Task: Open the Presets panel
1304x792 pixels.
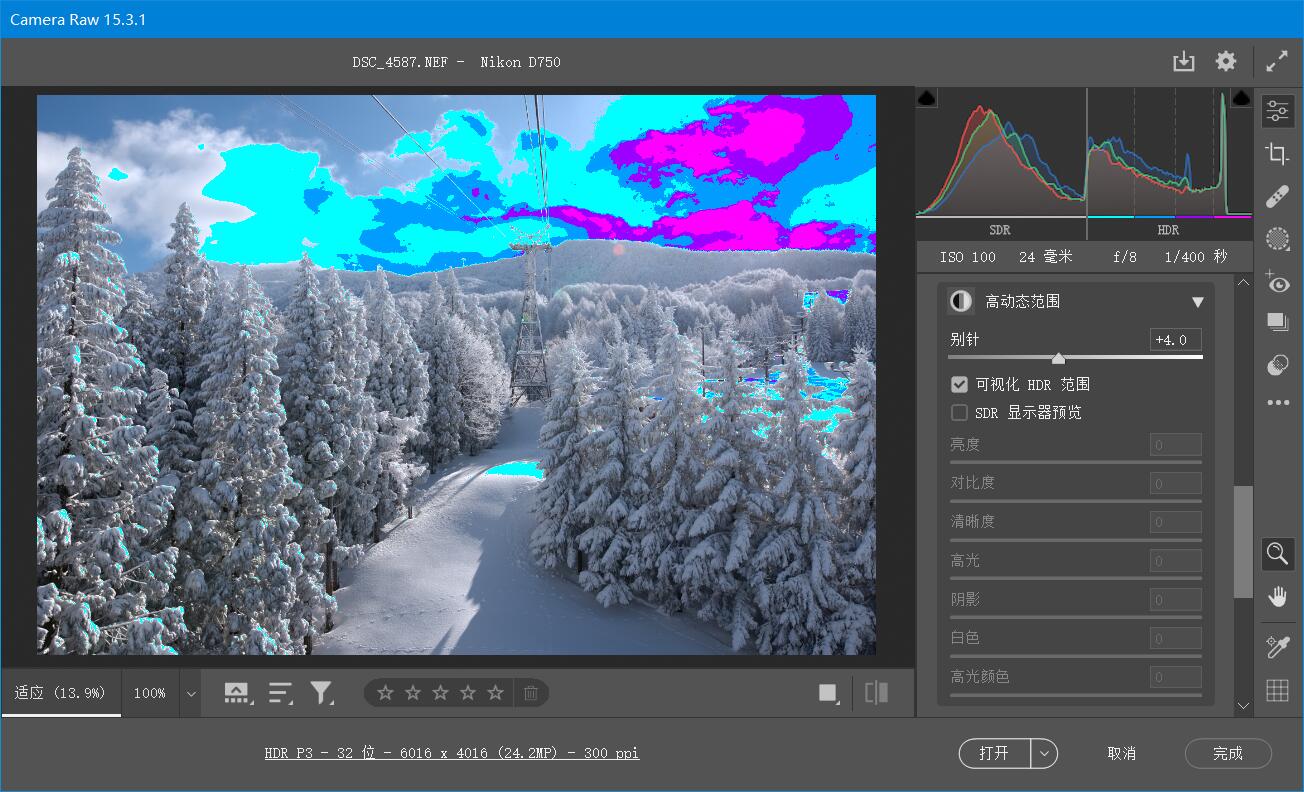Action: [x=1277, y=321]
